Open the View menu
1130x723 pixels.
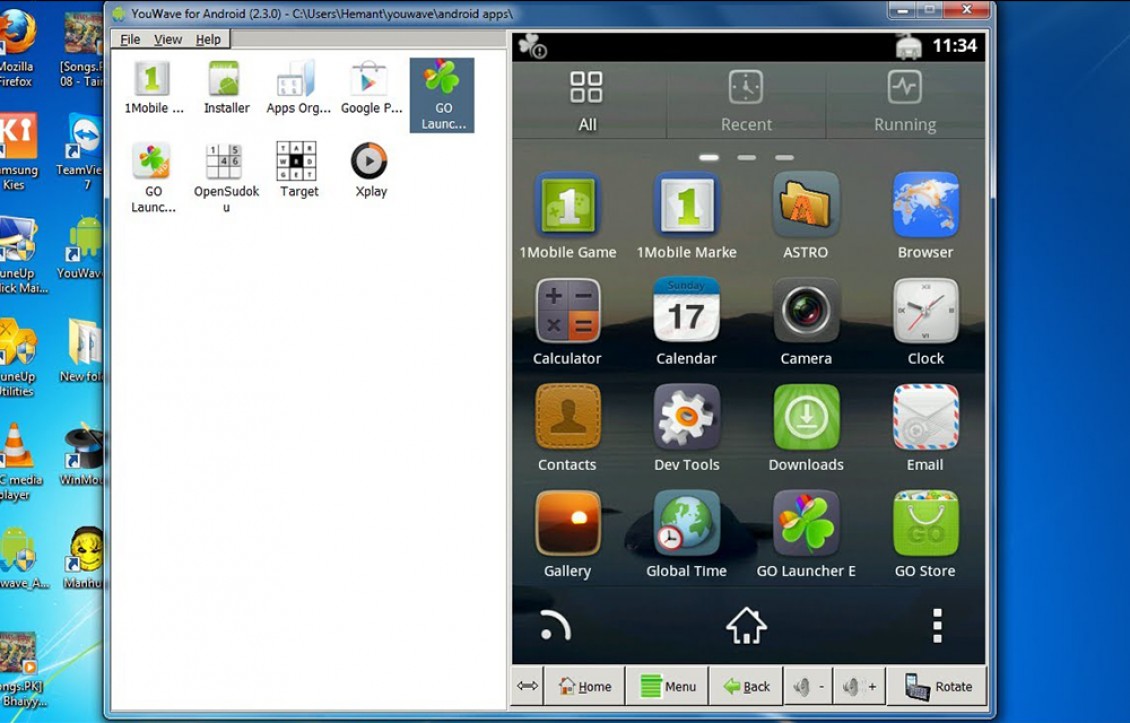click(168, 40)
